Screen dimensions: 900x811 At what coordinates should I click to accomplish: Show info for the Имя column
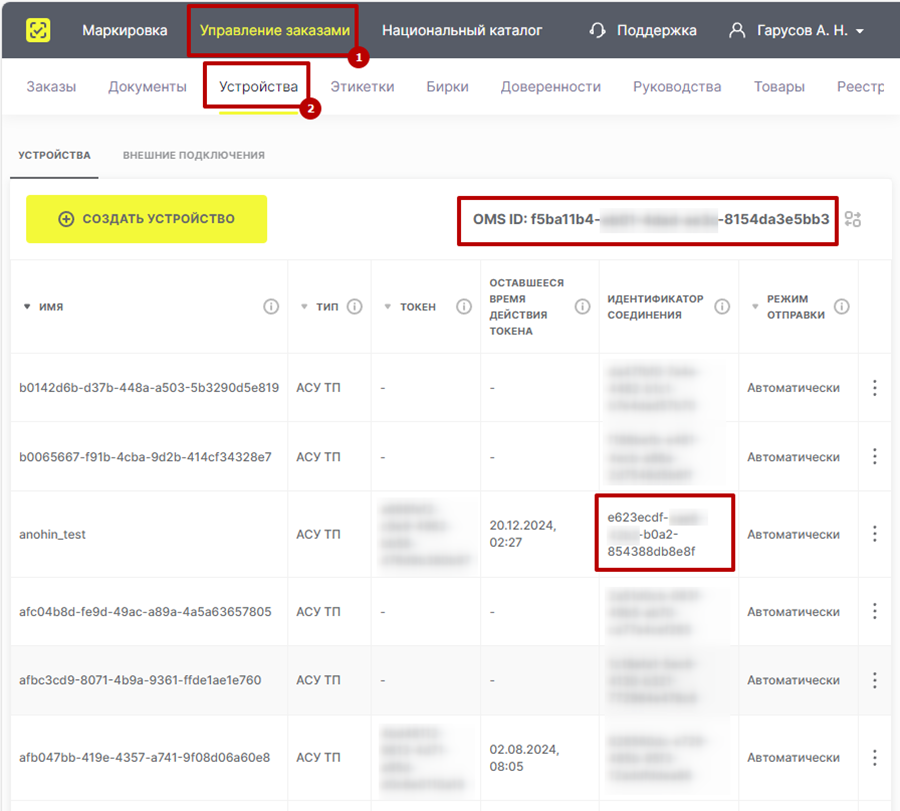[271, 306]
